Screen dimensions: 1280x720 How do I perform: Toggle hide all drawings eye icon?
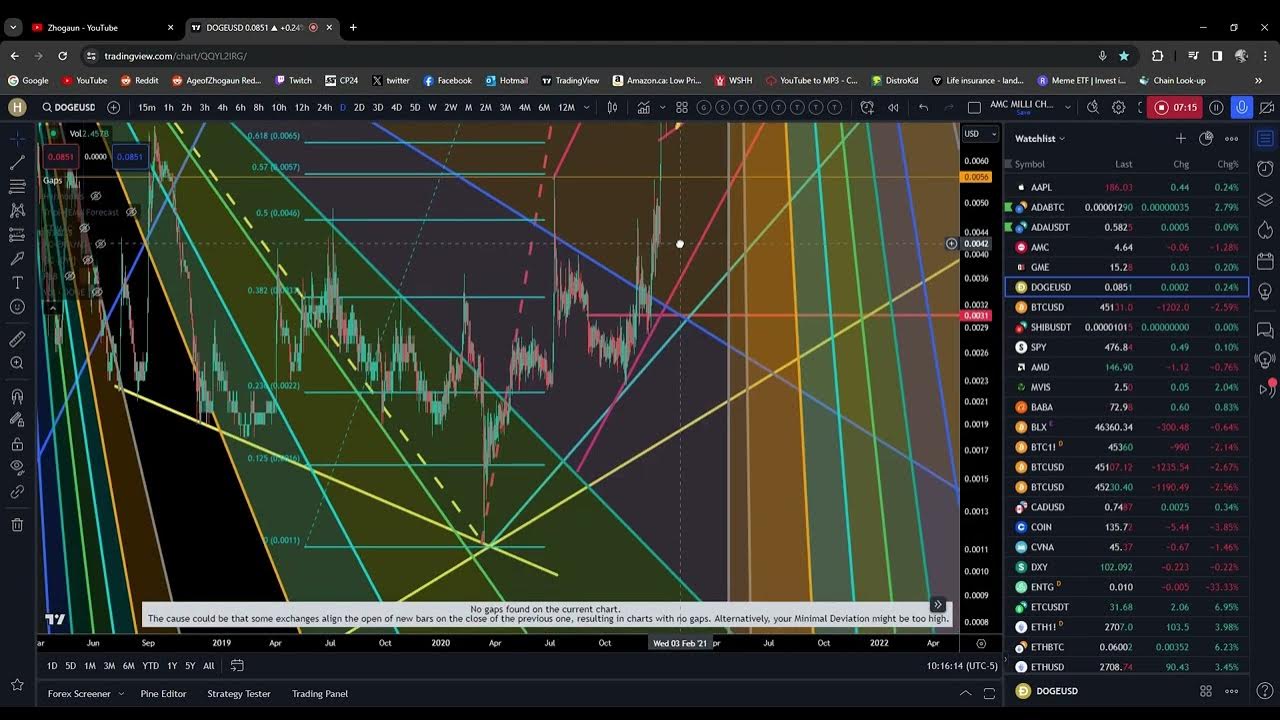point(17,467)
